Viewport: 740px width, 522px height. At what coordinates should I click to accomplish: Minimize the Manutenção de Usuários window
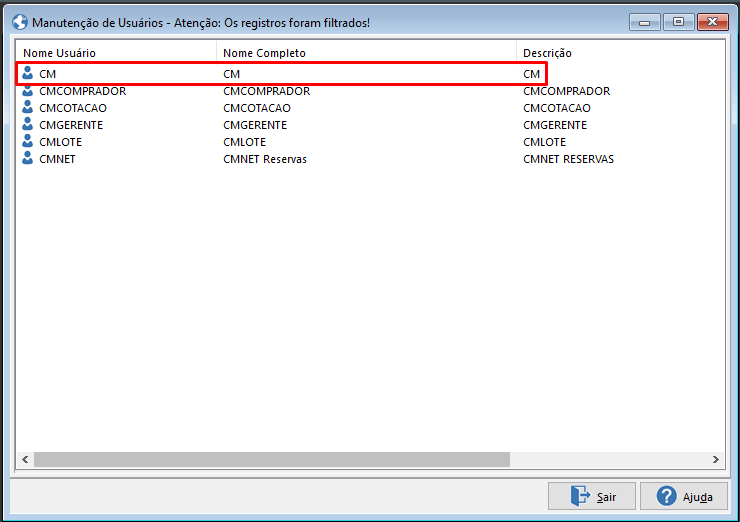(645, 22)
